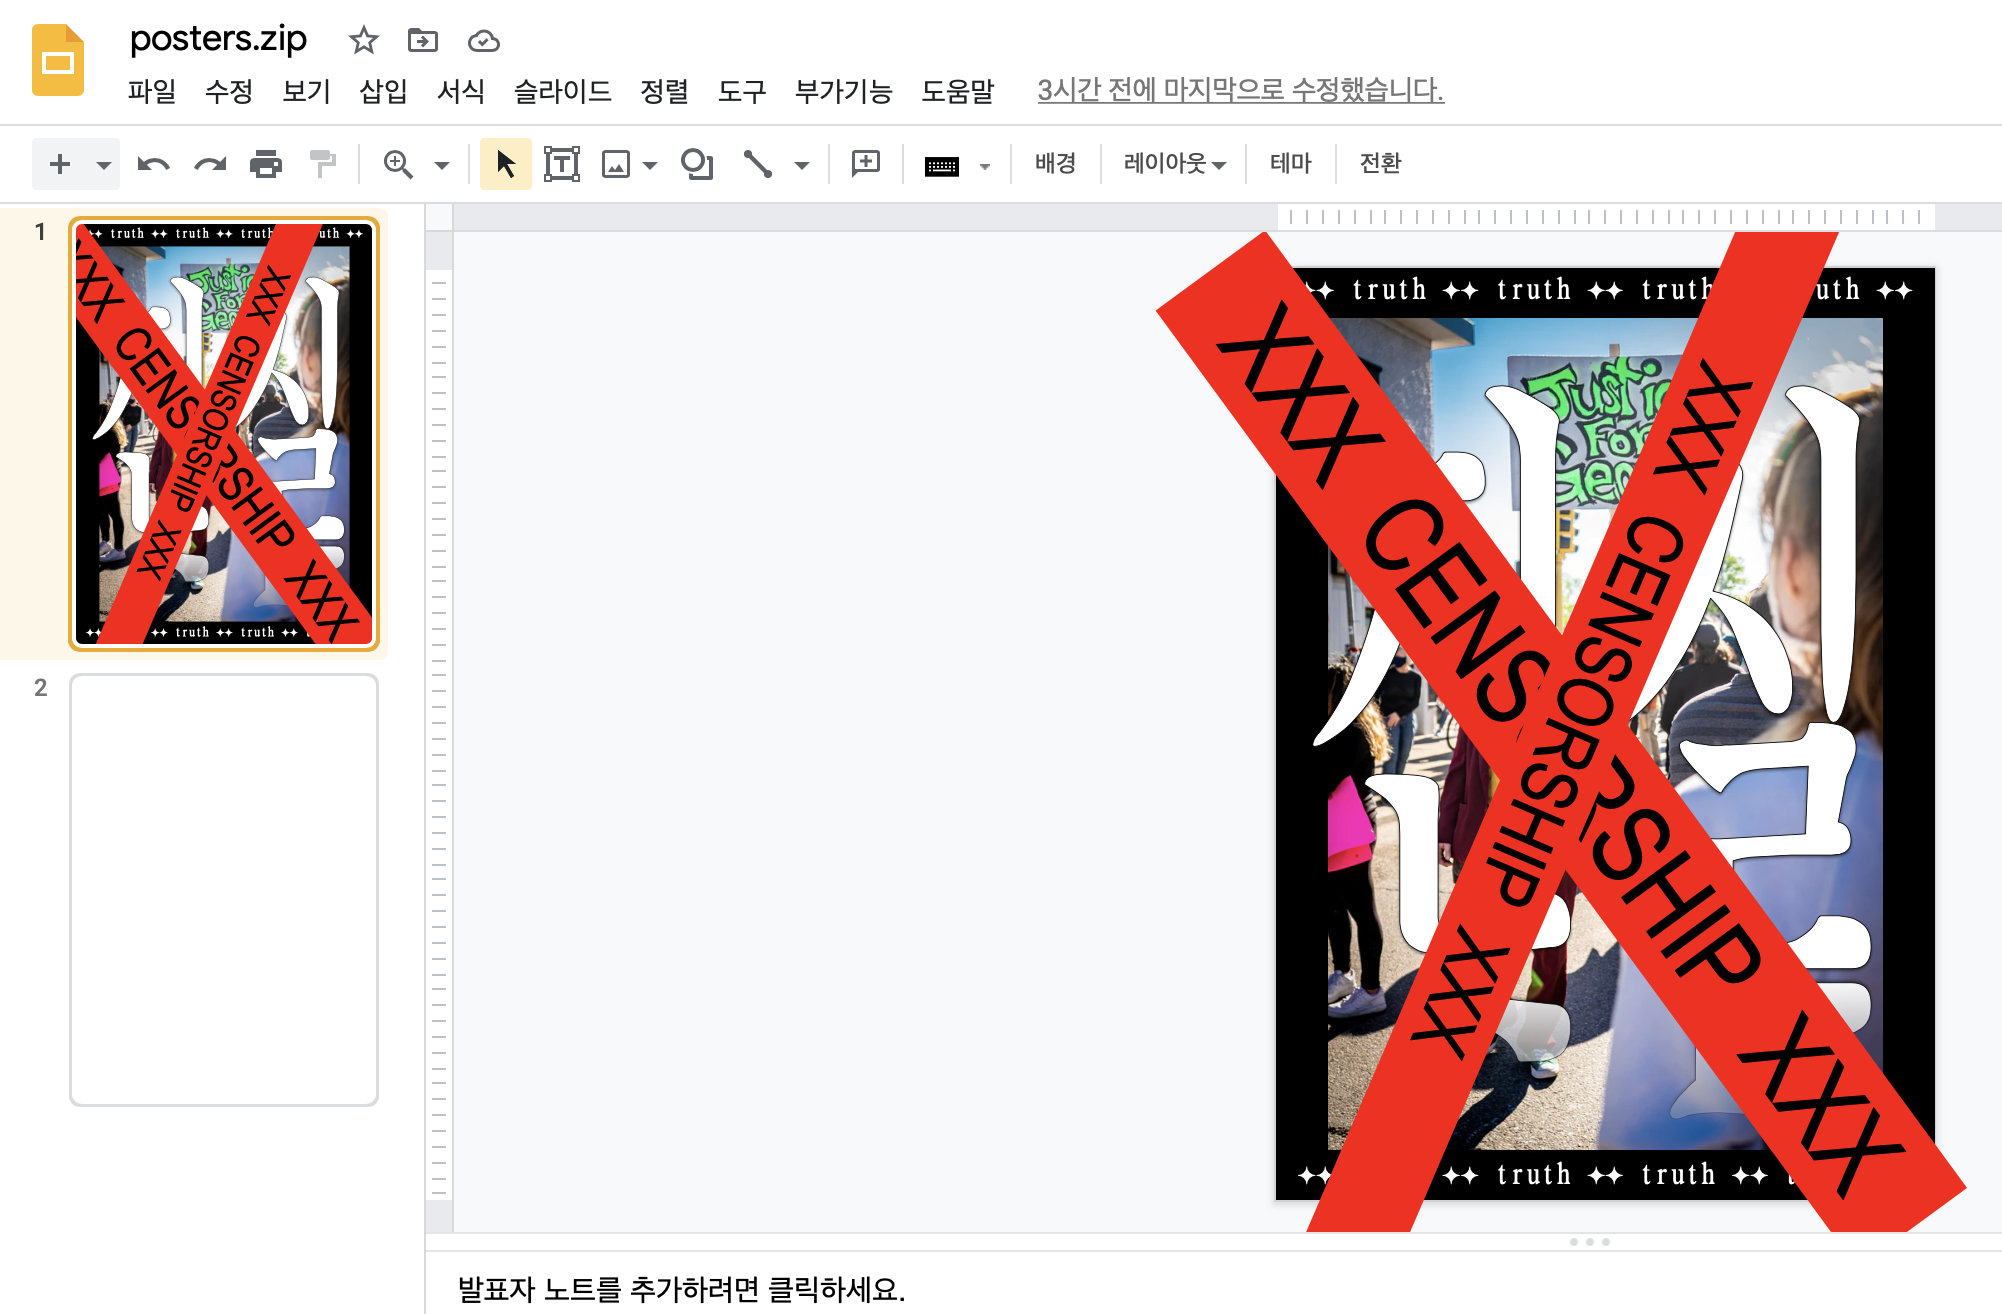Select the text box tool
Viewport: 2002px width, 1314px height.
point(562,164)
